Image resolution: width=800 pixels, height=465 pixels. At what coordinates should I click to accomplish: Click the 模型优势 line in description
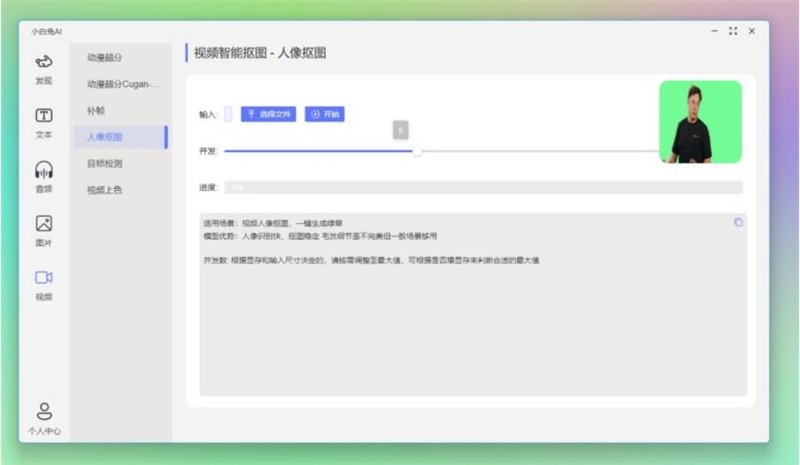coord(320,236)
